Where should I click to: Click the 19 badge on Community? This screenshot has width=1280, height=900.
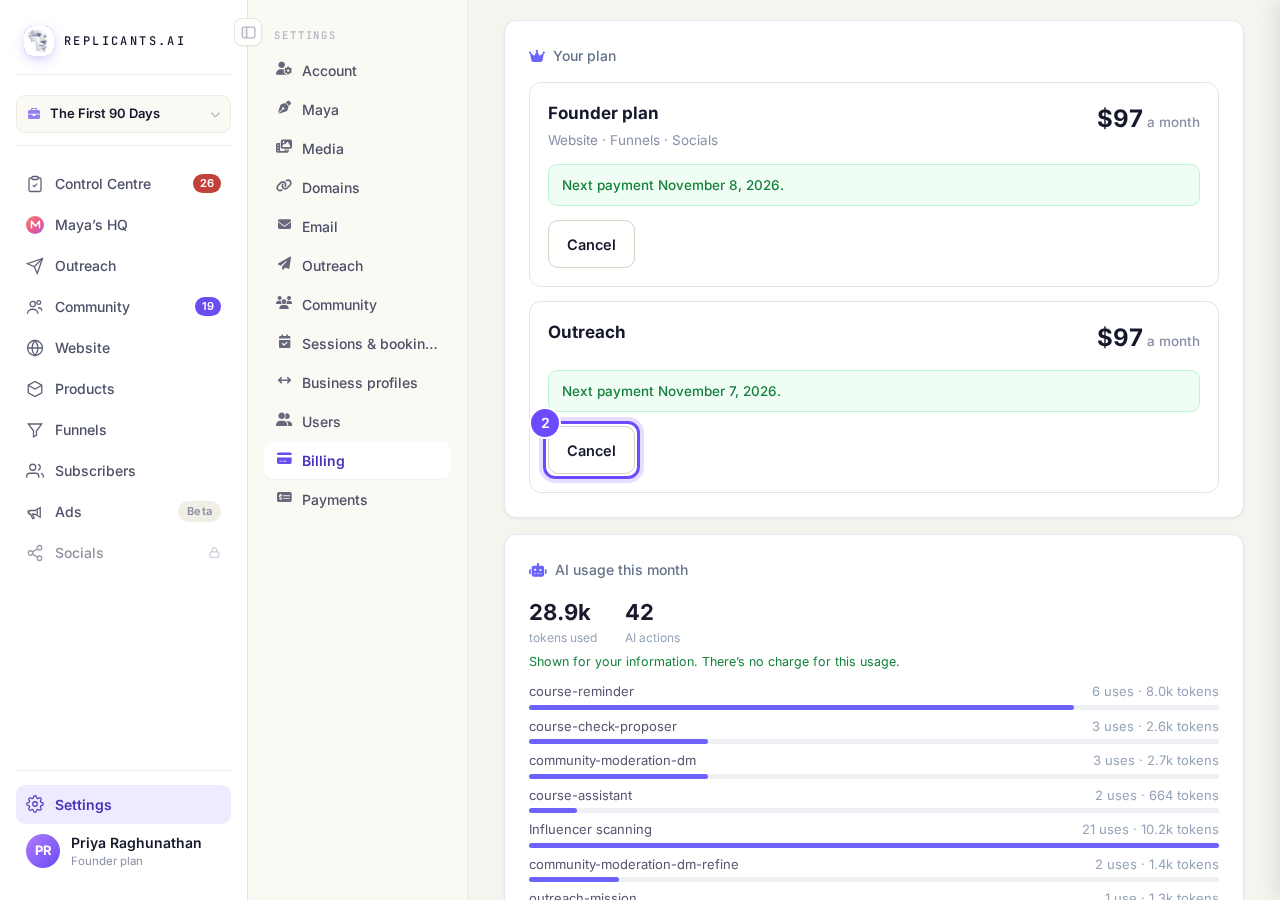coord(208,307)
